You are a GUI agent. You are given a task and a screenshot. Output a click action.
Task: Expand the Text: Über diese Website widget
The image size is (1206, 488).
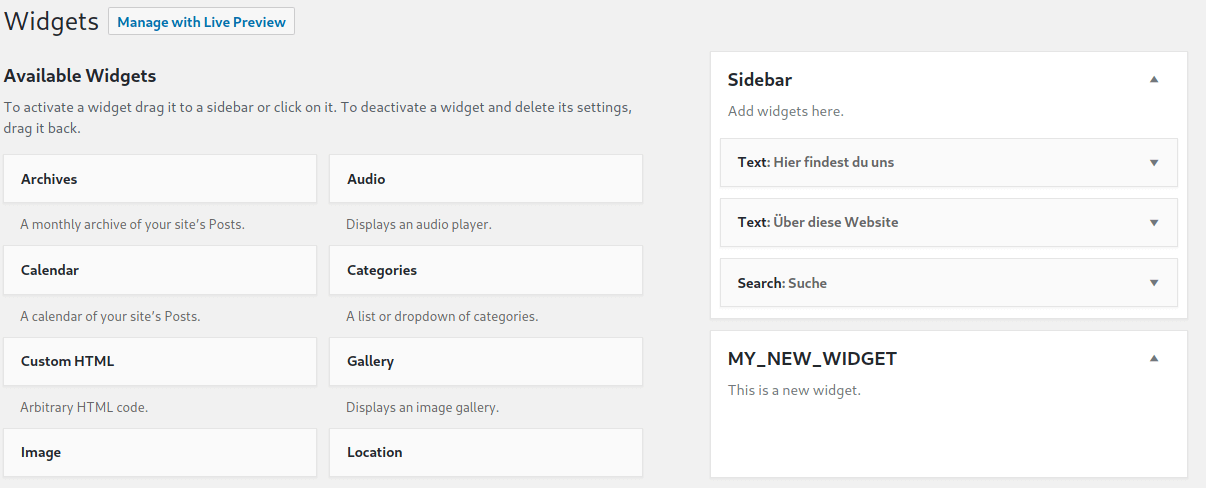point(1154,222)
